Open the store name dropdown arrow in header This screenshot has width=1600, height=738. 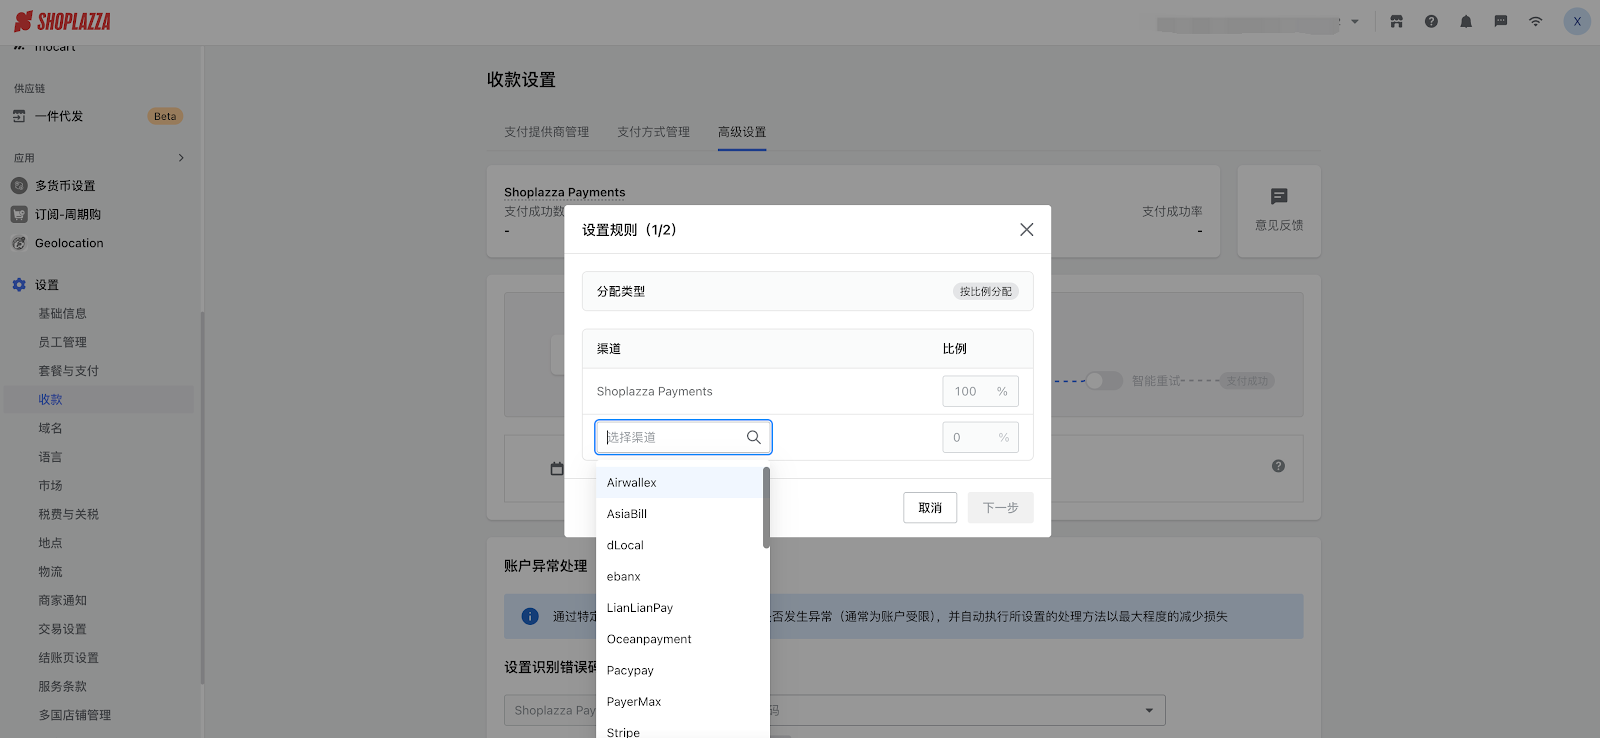coord(1355,21)
